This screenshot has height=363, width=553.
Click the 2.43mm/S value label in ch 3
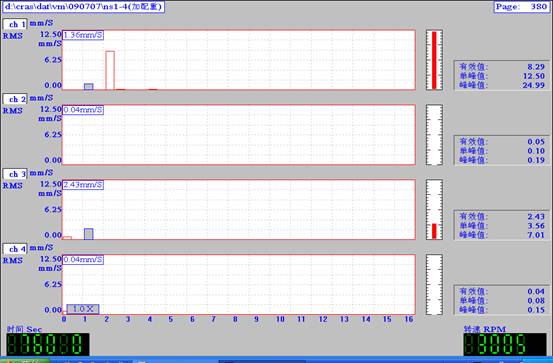click(x=83, y=184)
